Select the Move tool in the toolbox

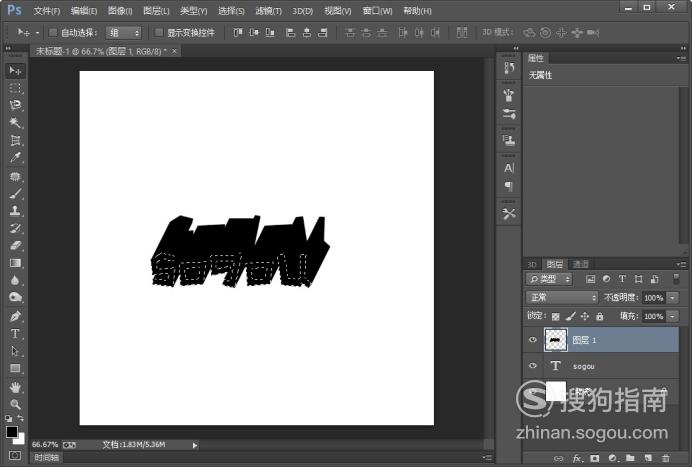coord(15,71)
